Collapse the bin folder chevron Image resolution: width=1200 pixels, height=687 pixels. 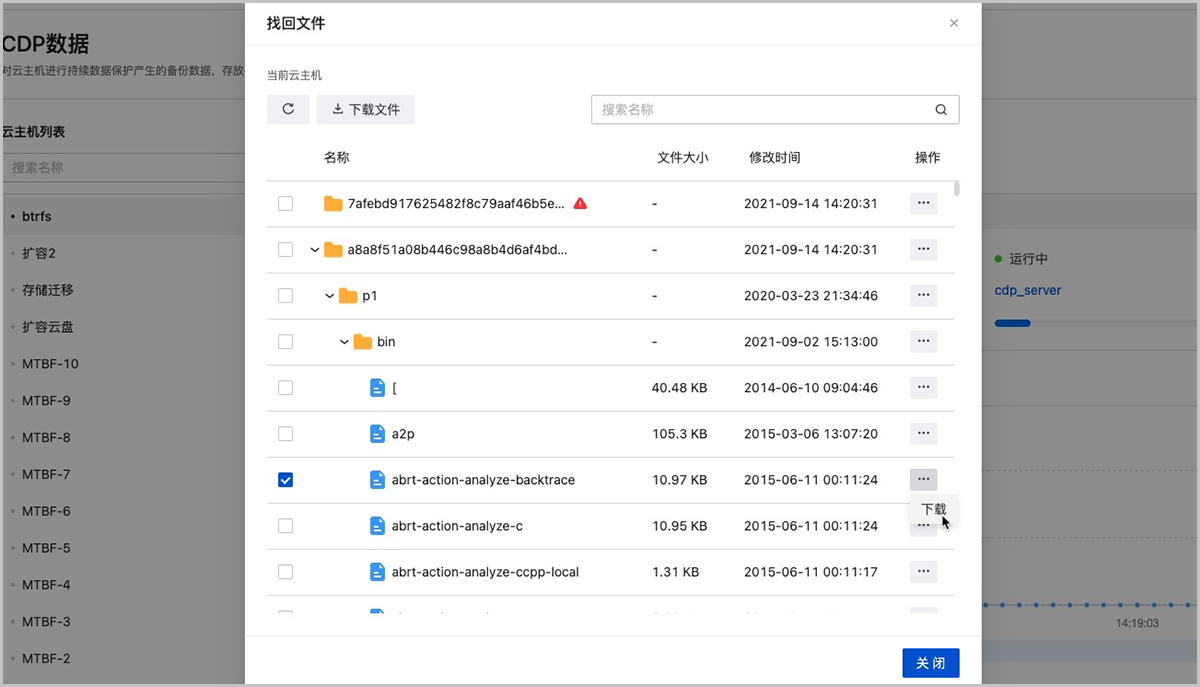coord(345,342)
